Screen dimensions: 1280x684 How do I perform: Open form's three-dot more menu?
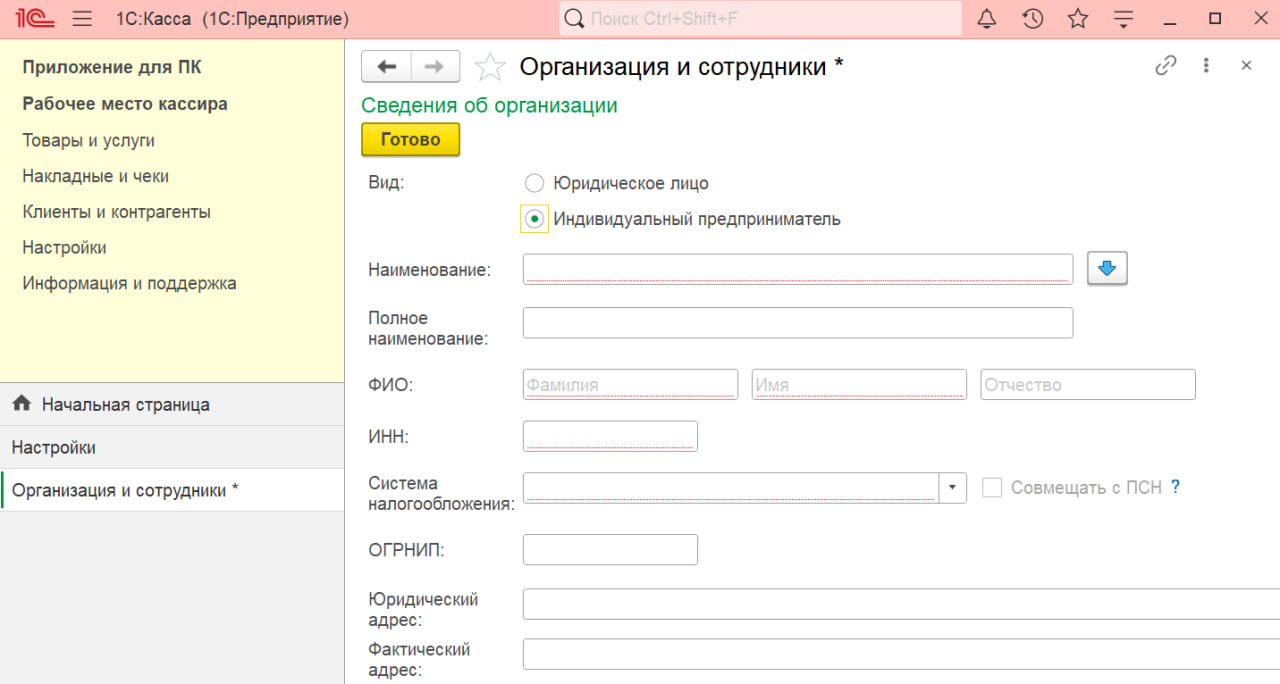coord(1207,66)
